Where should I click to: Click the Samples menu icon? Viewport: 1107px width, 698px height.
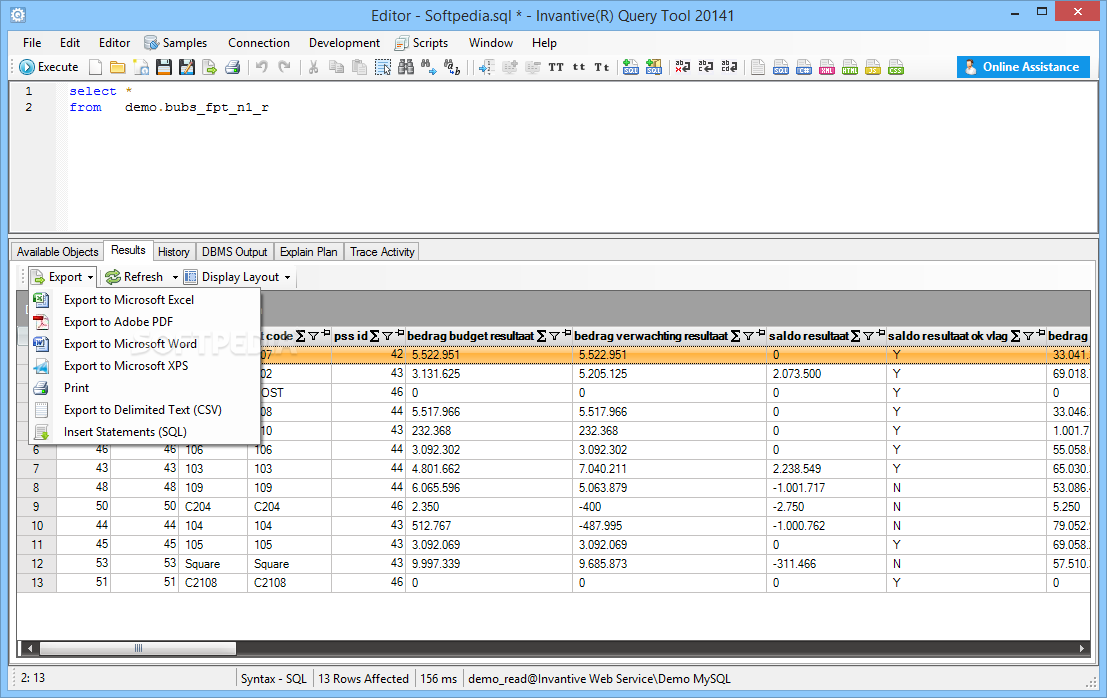pyautogui.click(x=151, y=43)
